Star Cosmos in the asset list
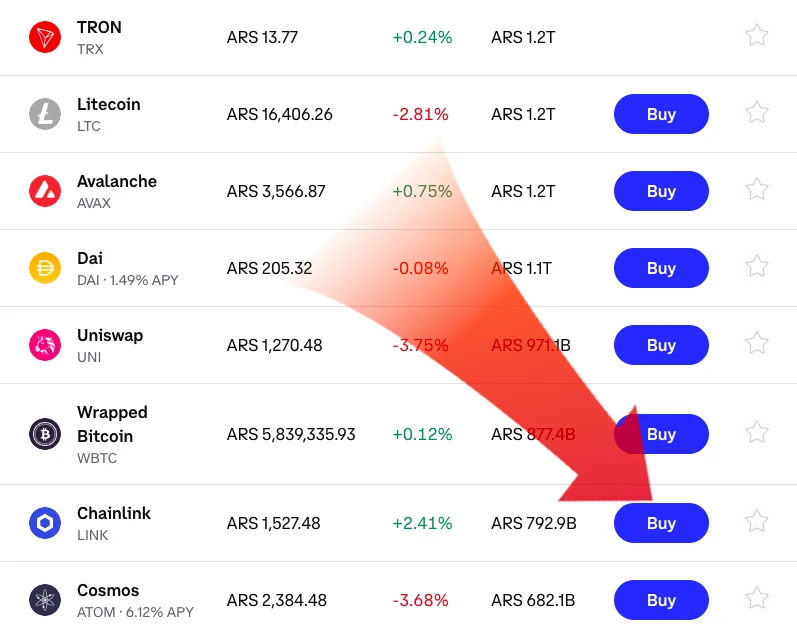Screen dimensions: 797x634 [757, 598]
